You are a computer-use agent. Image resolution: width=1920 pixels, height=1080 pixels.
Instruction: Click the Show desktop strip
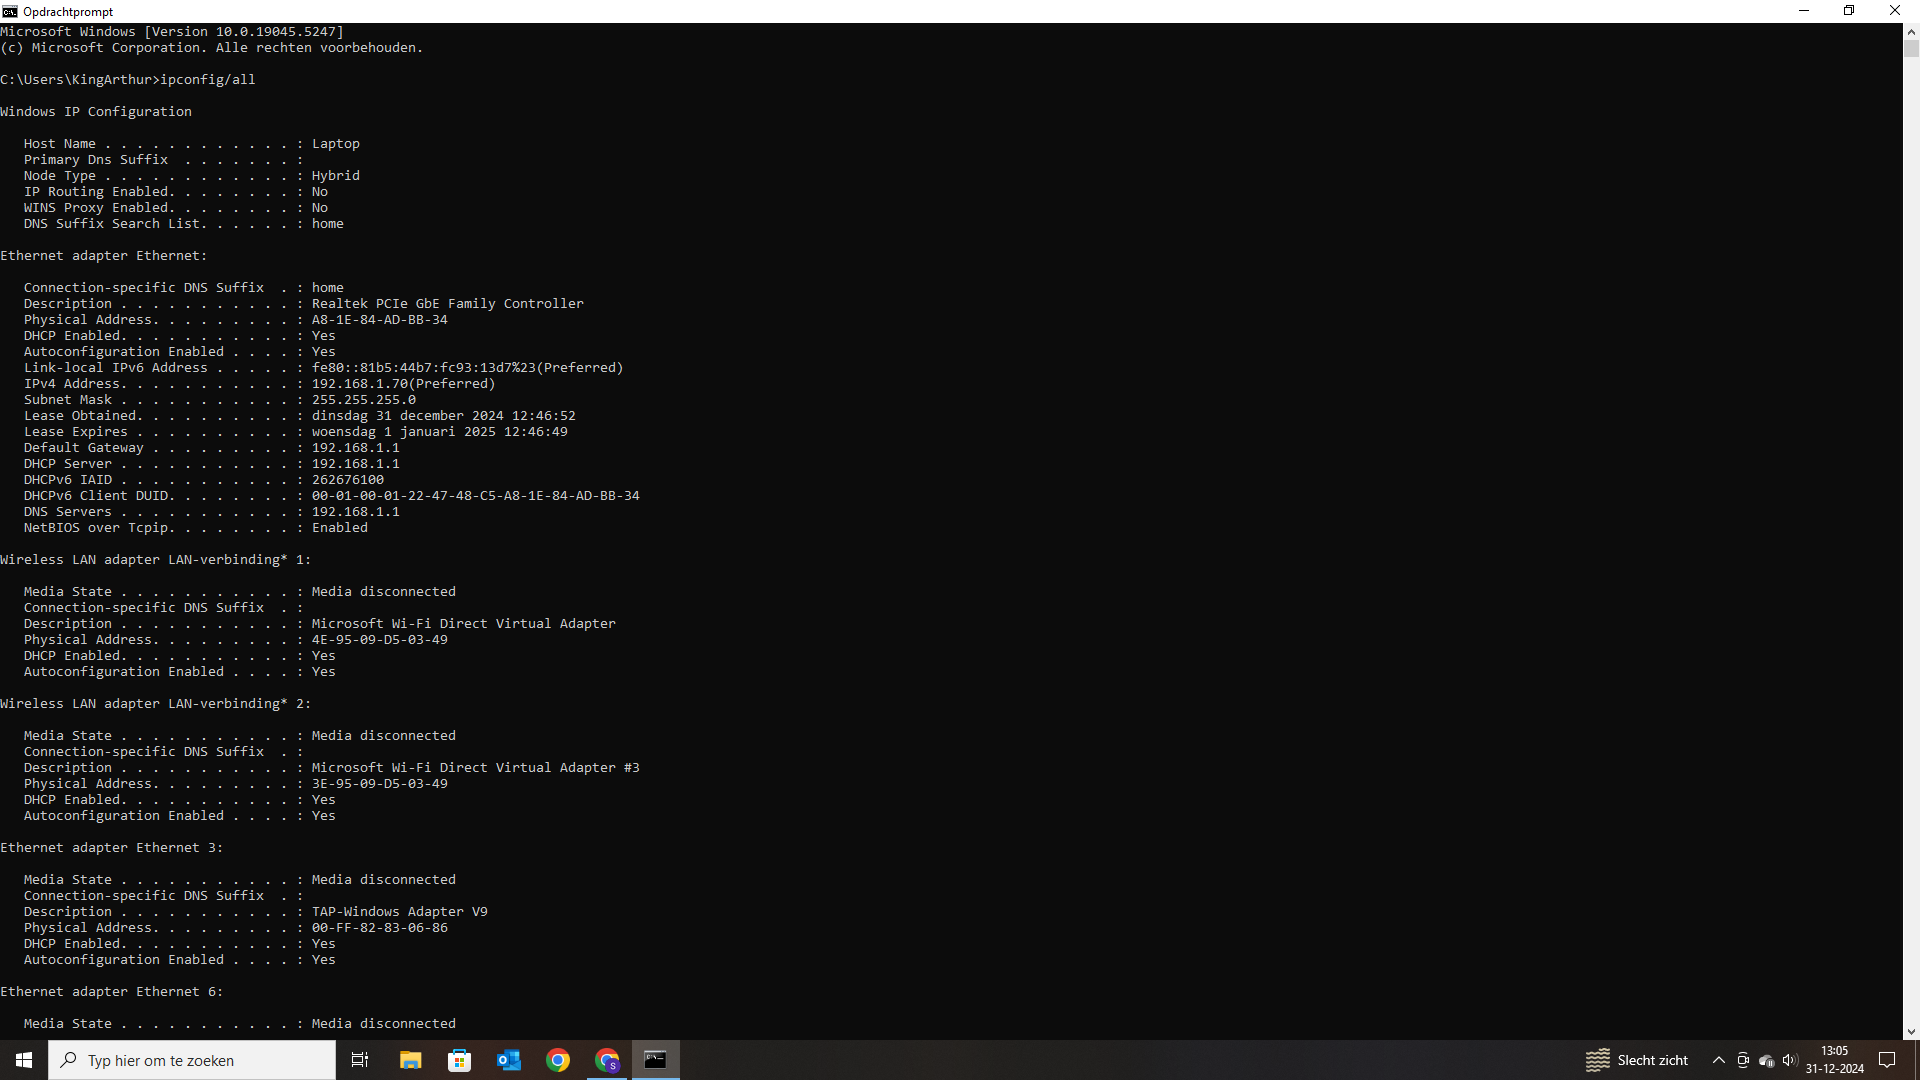[1916, 1060]
